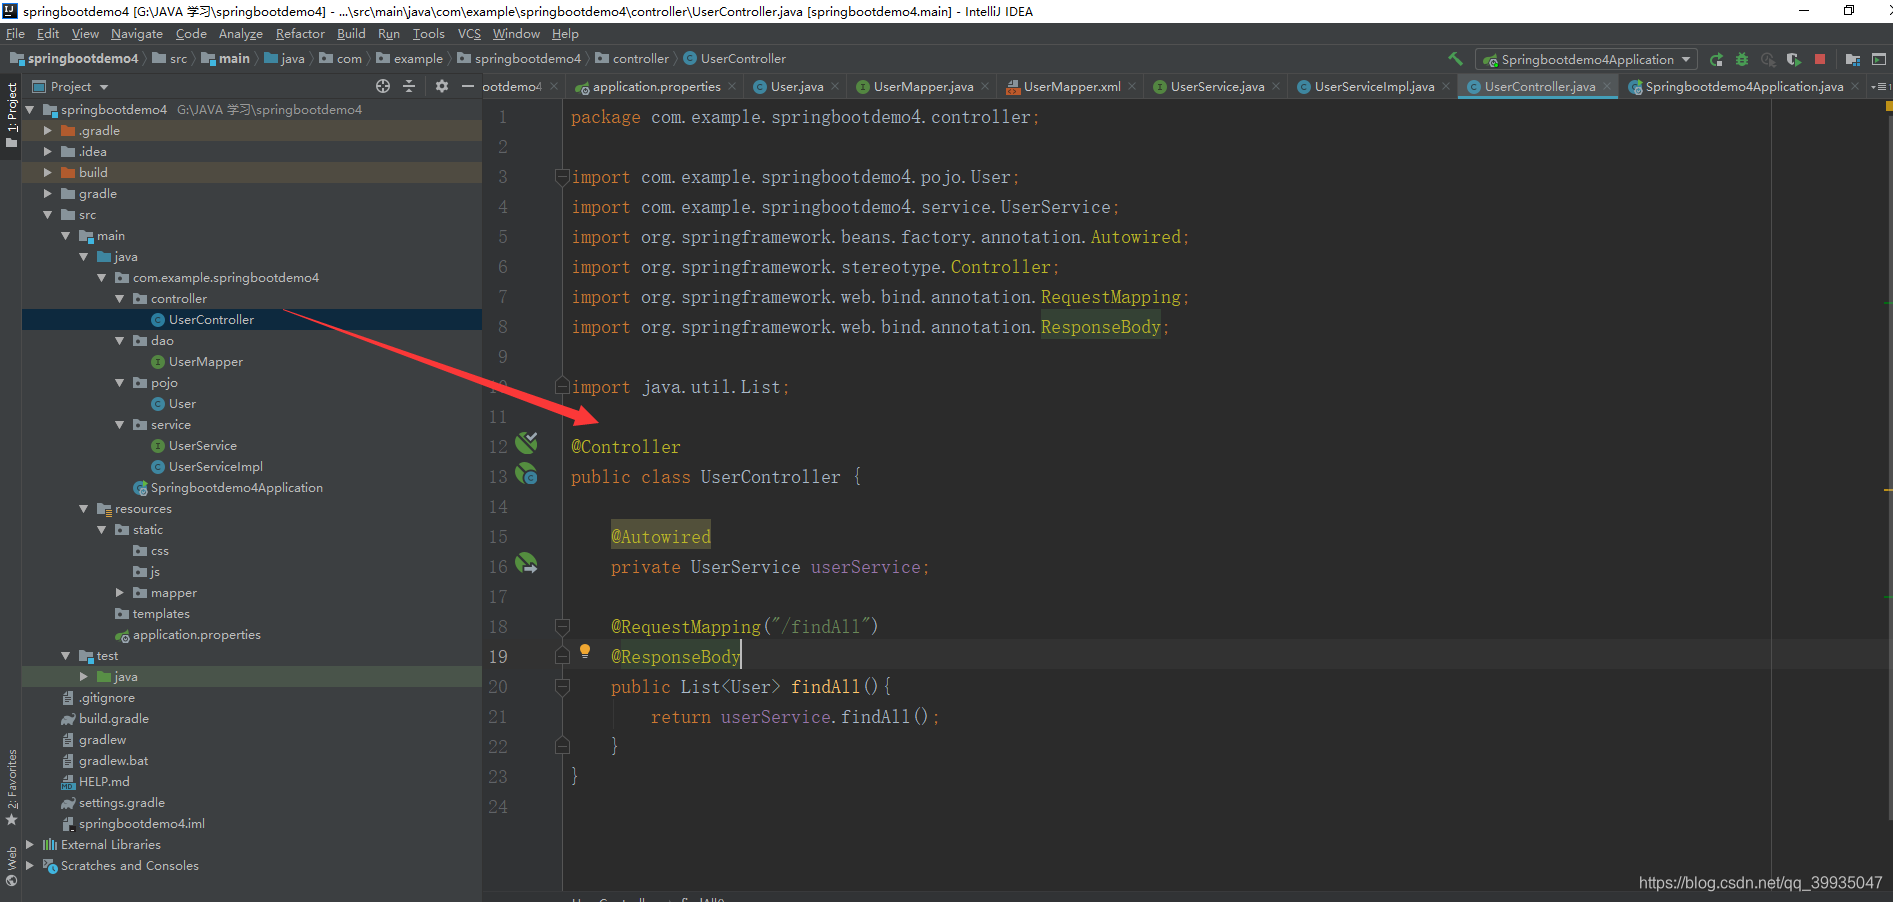Click the Rerun application icon
The image size is (1893, 902).
[1716, 59]
